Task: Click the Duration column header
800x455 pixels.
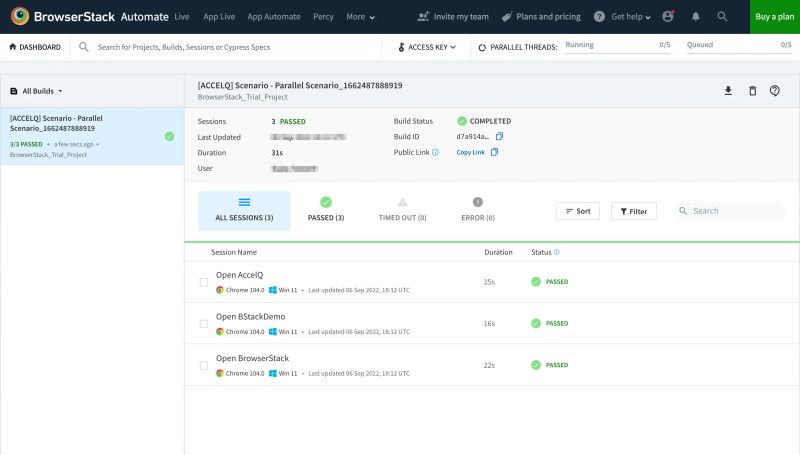Action: click(498, 252)
